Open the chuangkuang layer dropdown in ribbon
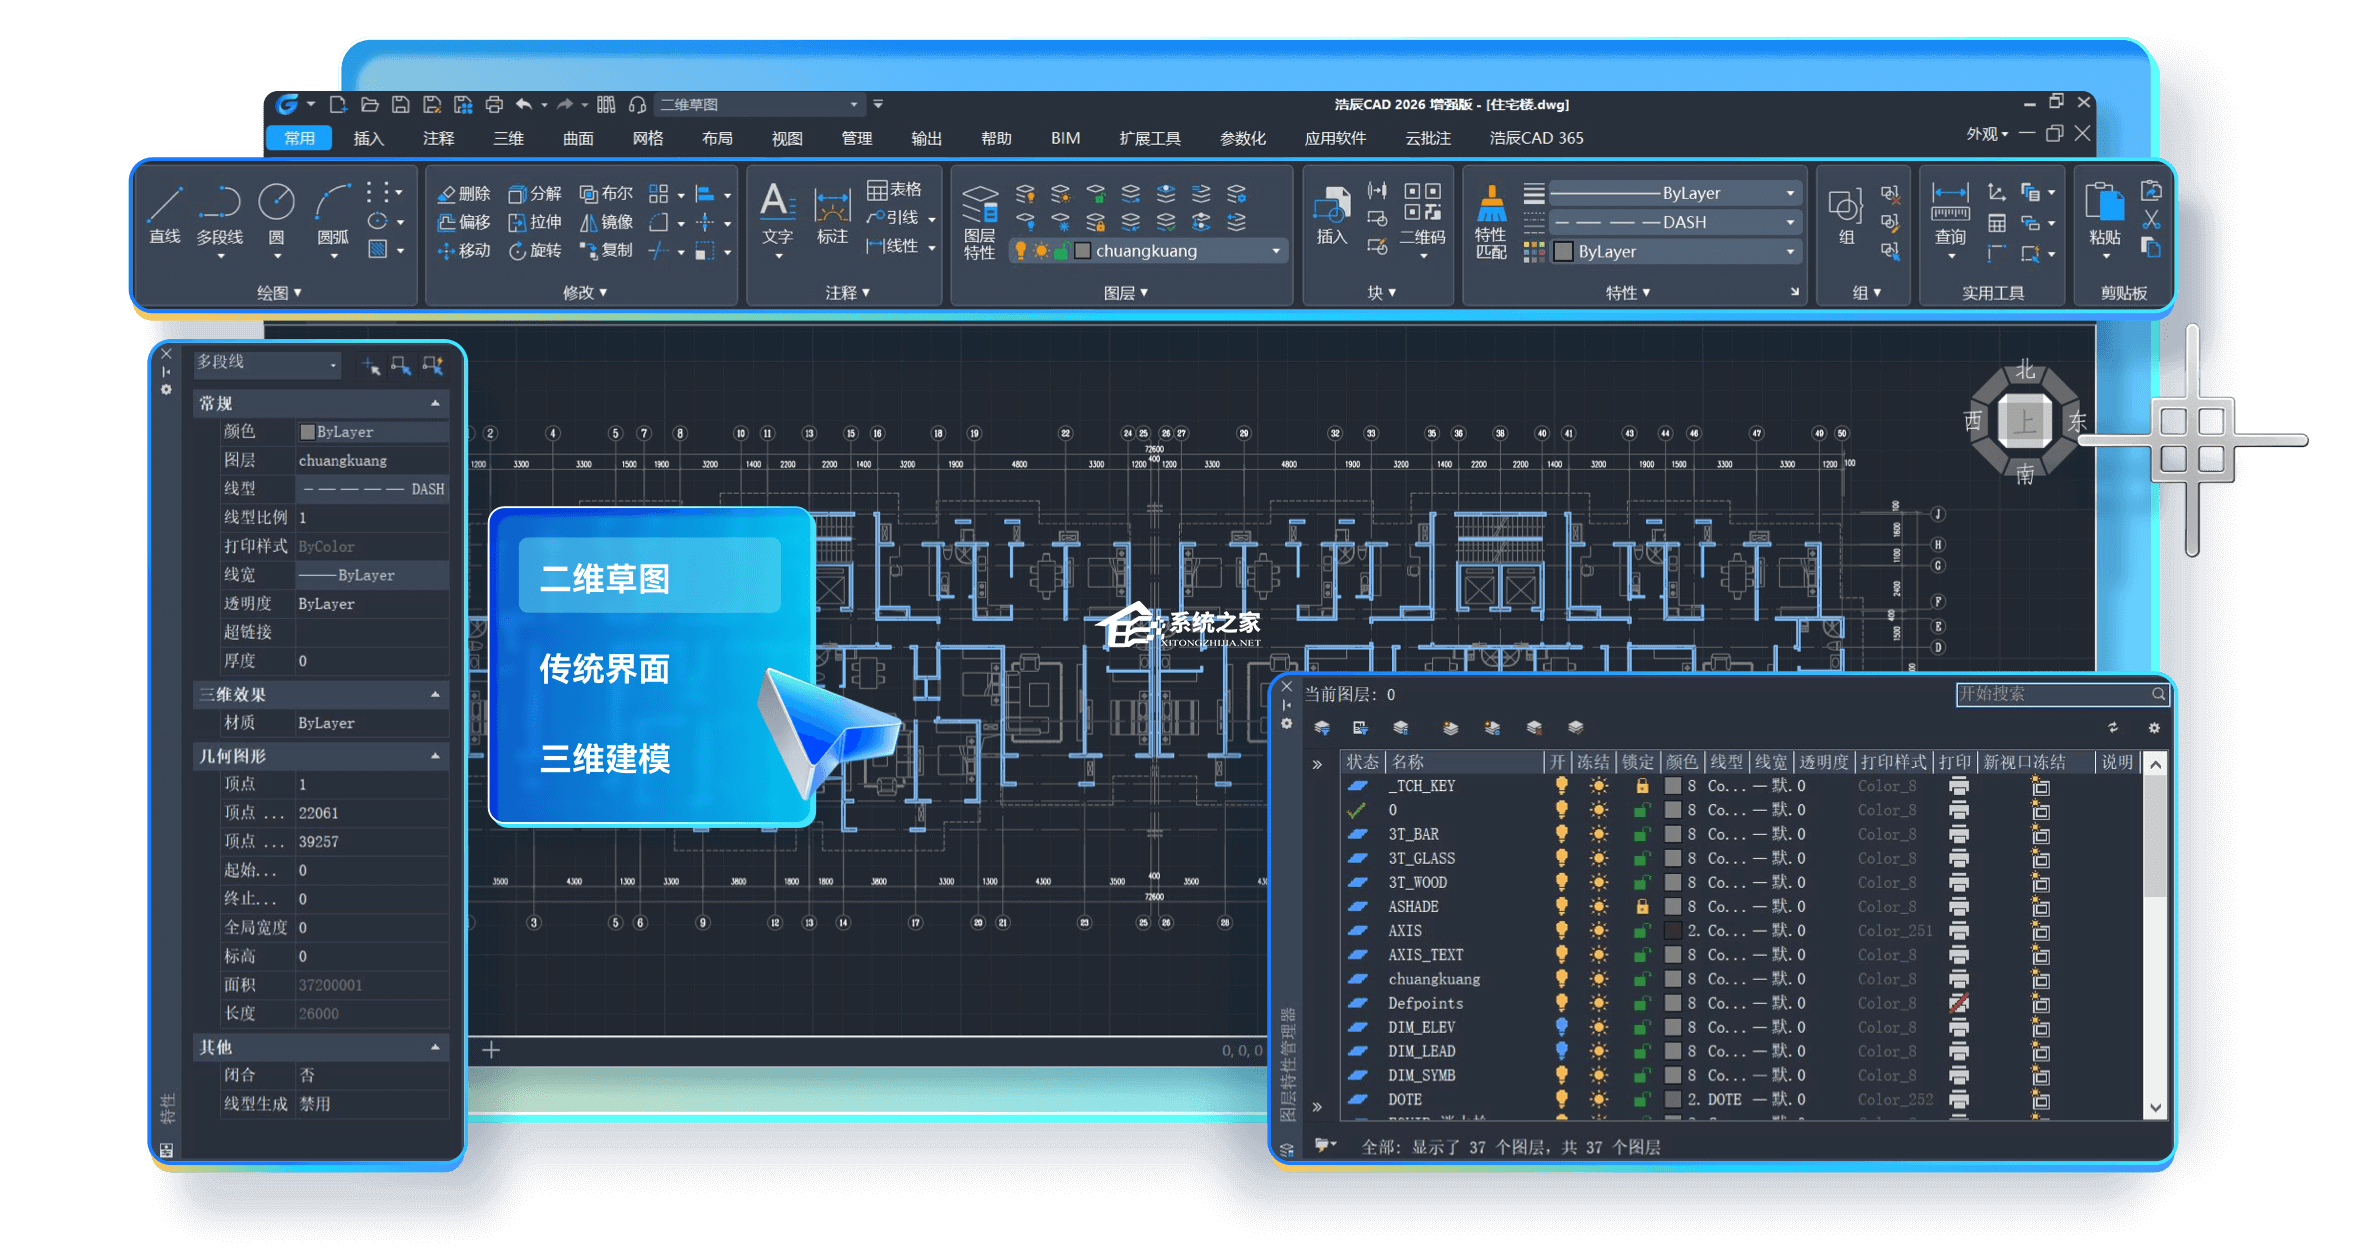Viewport: 2360px width, 1252px height. click(1276, 251)
